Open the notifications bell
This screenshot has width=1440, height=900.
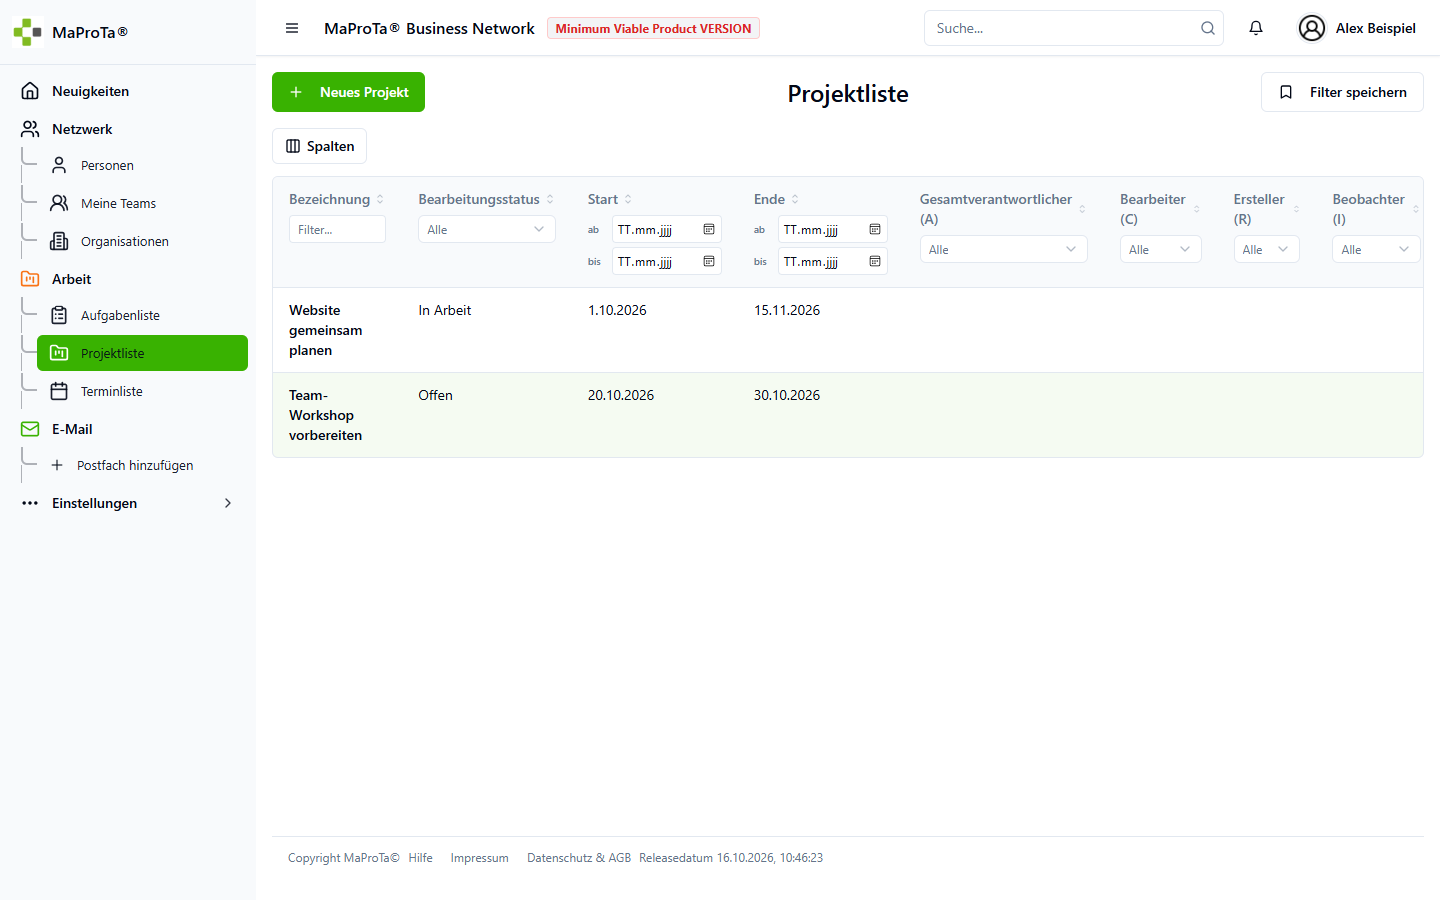pos(1256,28)
